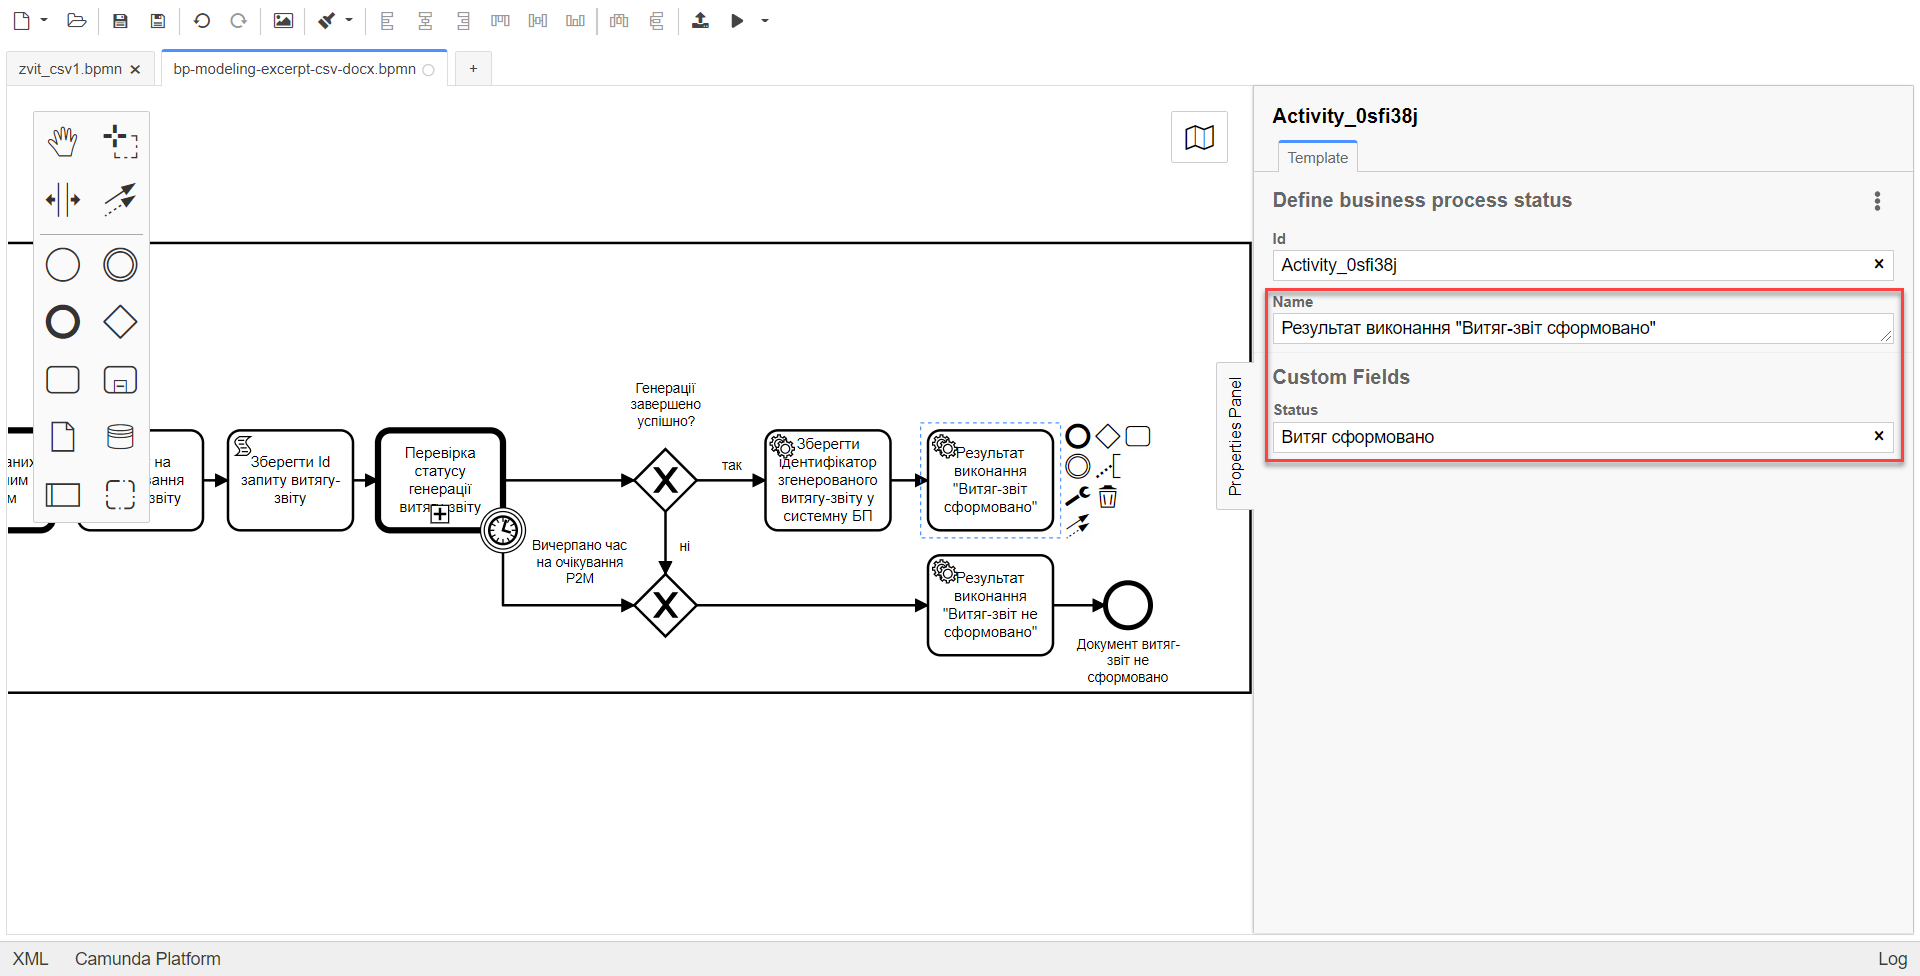Toggle the Log panel
The height and width of the screenshot is (976, 1920).
coord(1892,959)
